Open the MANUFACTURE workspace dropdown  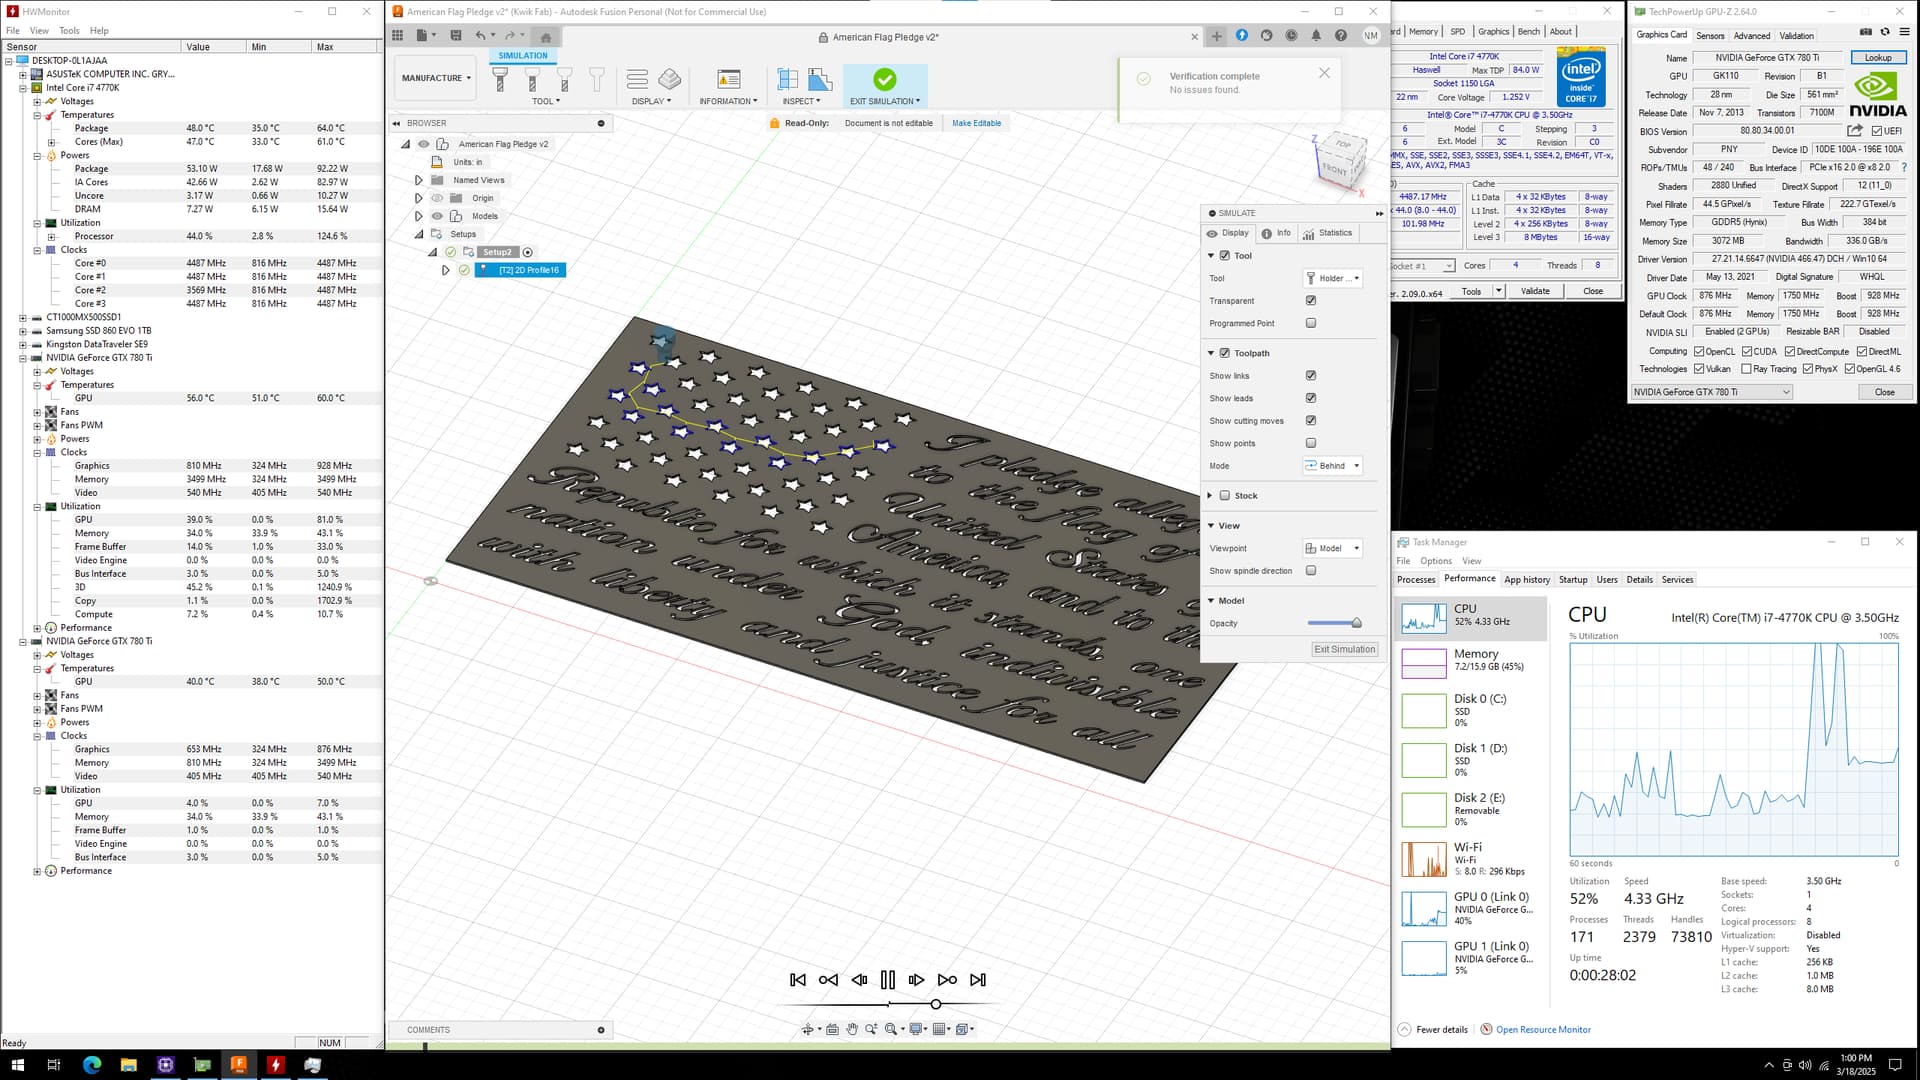point(436,78)
